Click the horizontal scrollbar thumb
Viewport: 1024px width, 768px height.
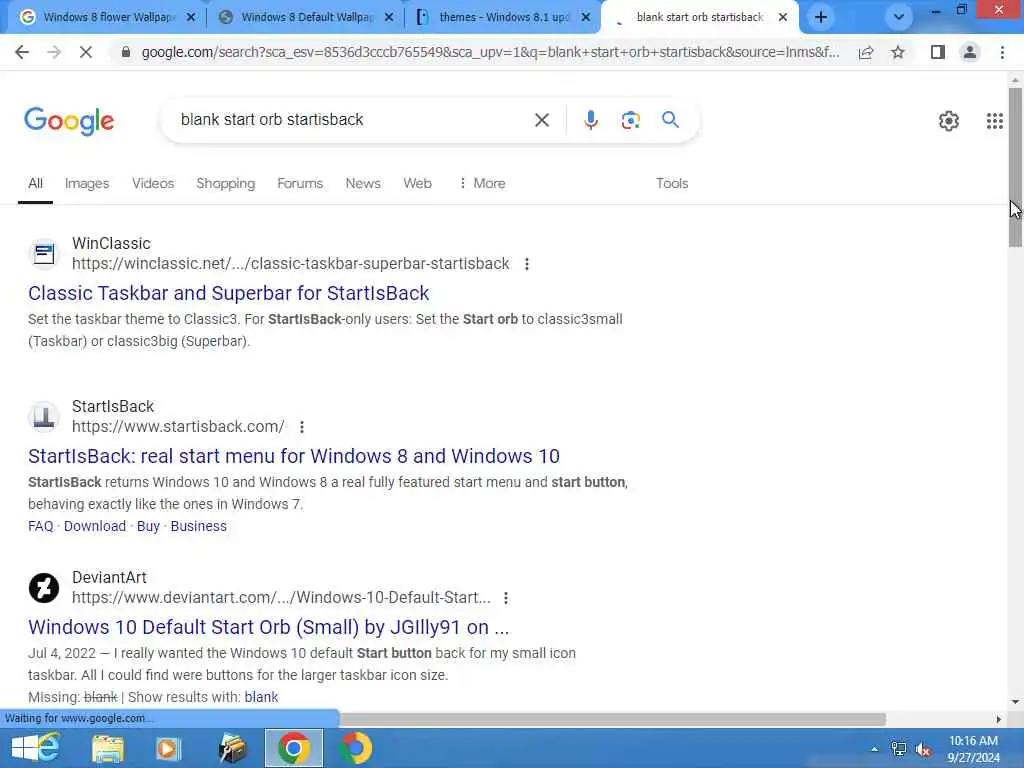[x=612, y=719]
